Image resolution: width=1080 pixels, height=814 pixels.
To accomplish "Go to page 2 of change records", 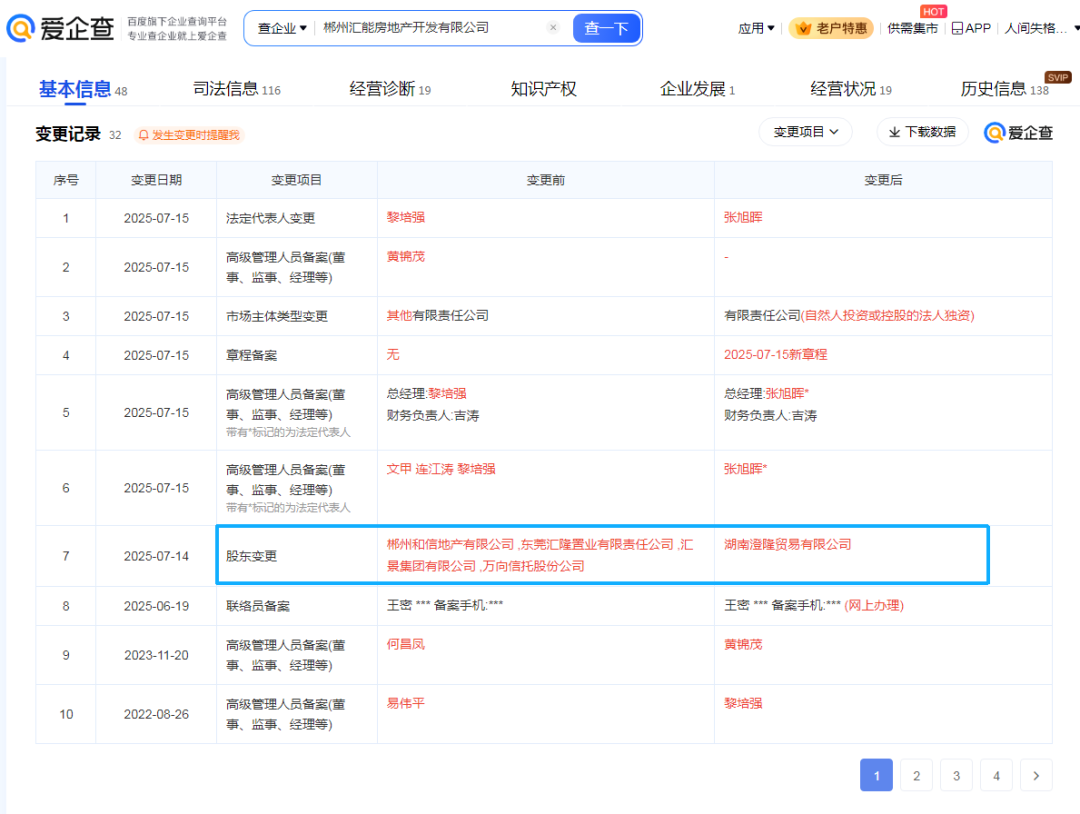I will (x=916, y=775).
